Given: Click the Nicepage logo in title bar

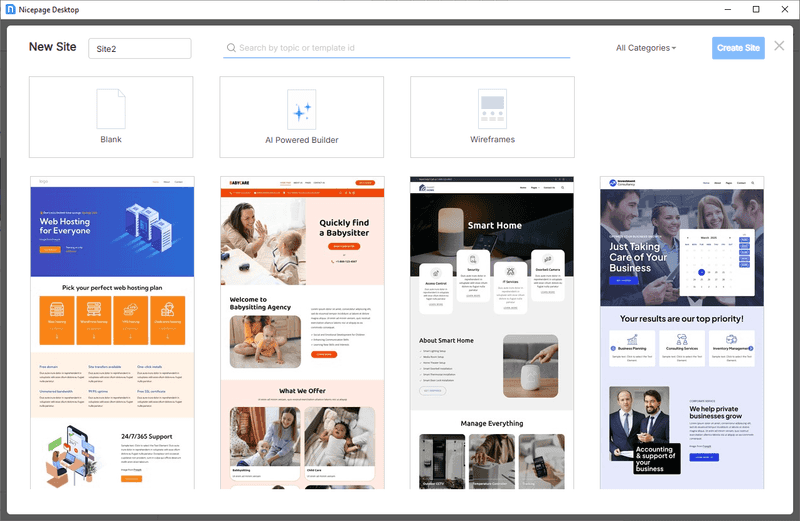Looking at the screenshot, I should point(10,9).
